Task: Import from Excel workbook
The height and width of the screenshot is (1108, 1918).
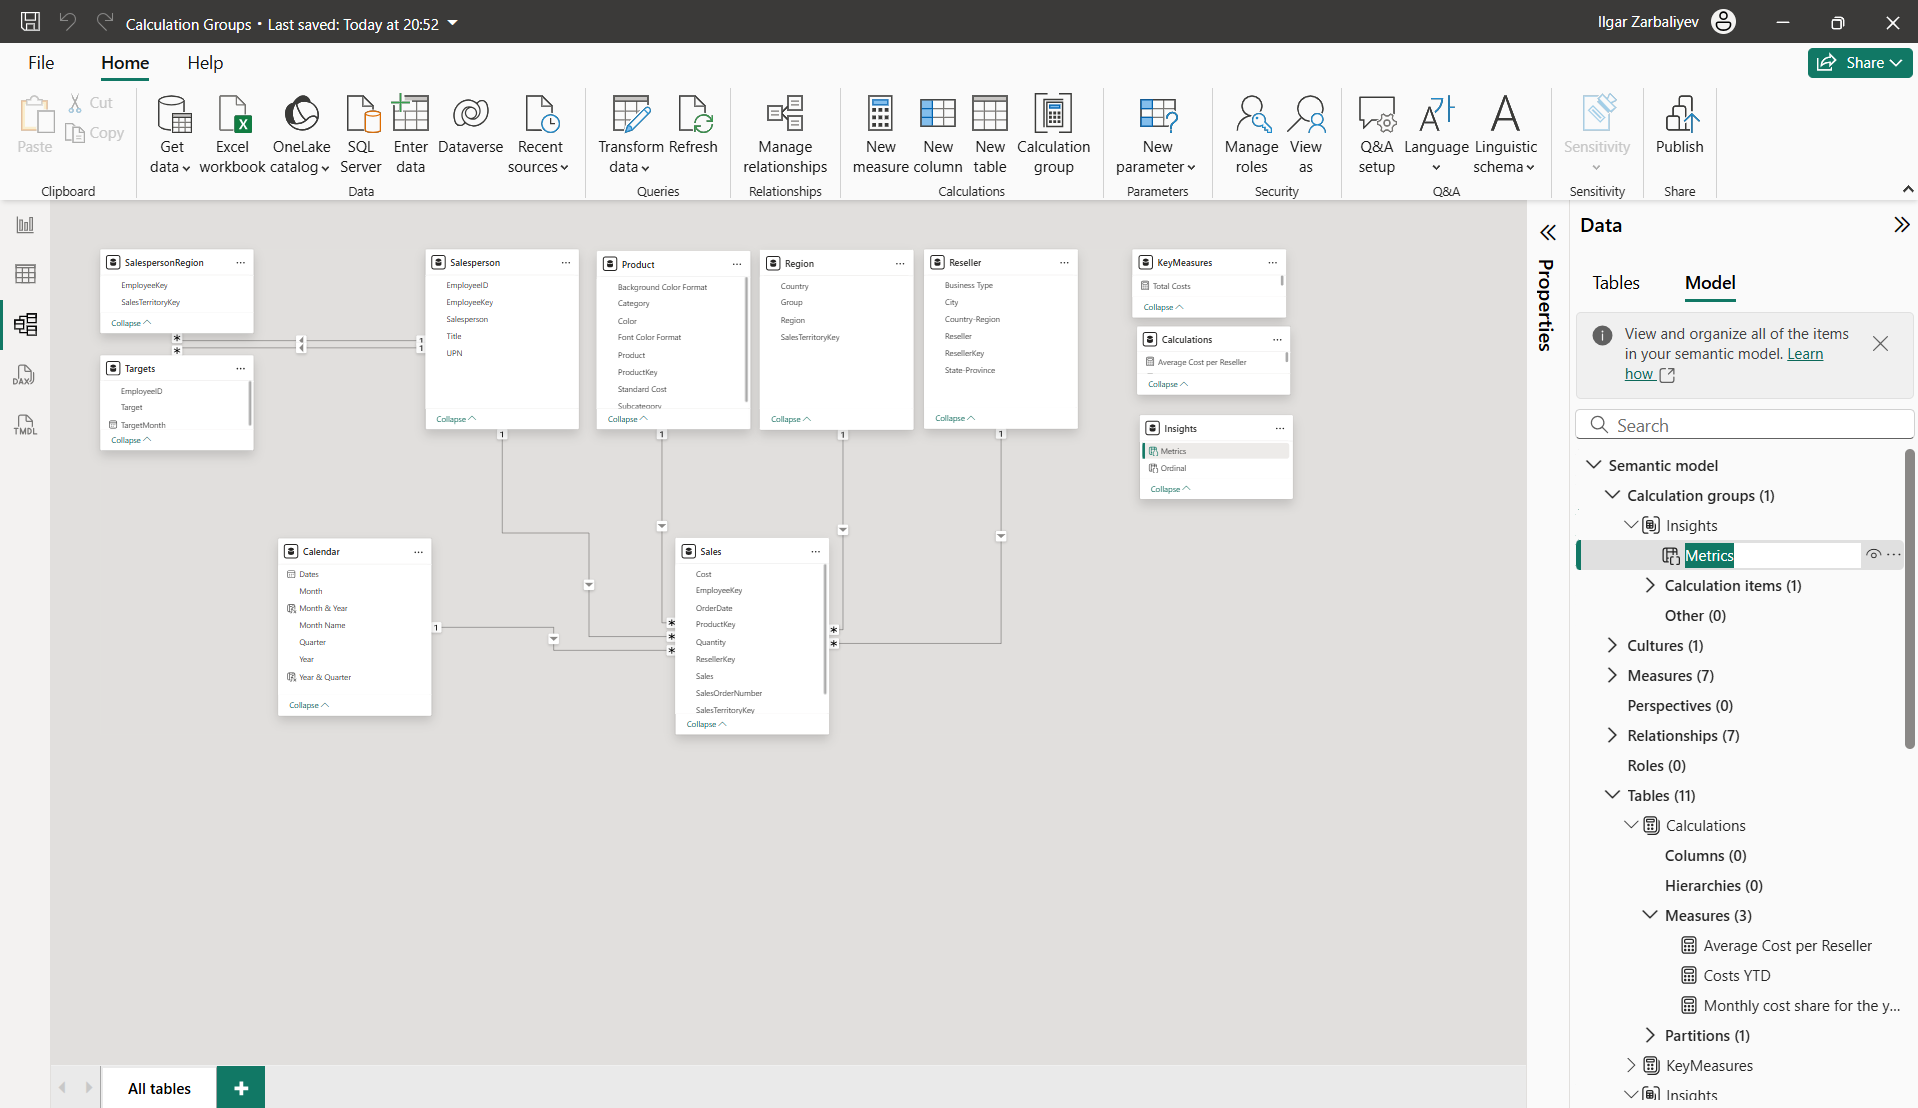Action: click(x=232, y=135)
